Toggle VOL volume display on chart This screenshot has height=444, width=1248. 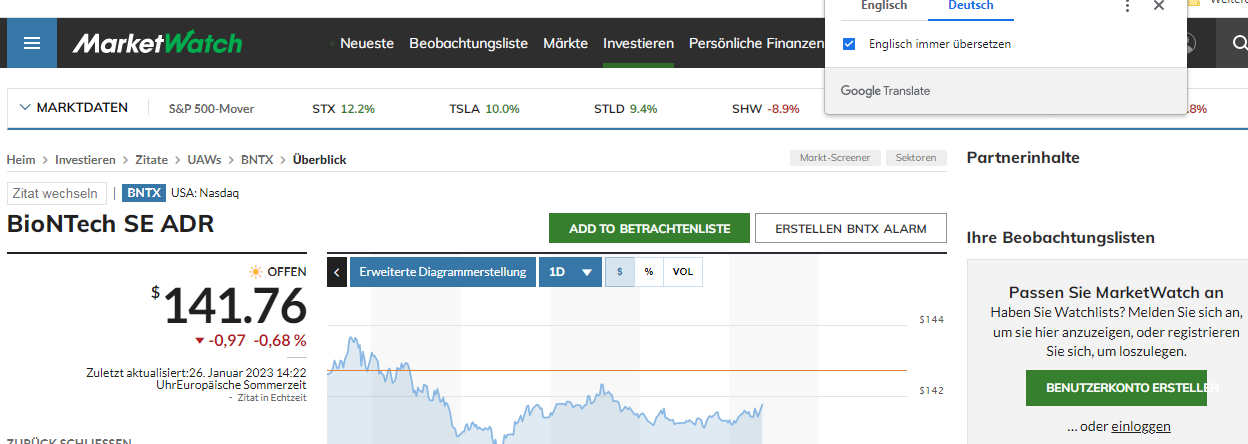pos(683,272)
